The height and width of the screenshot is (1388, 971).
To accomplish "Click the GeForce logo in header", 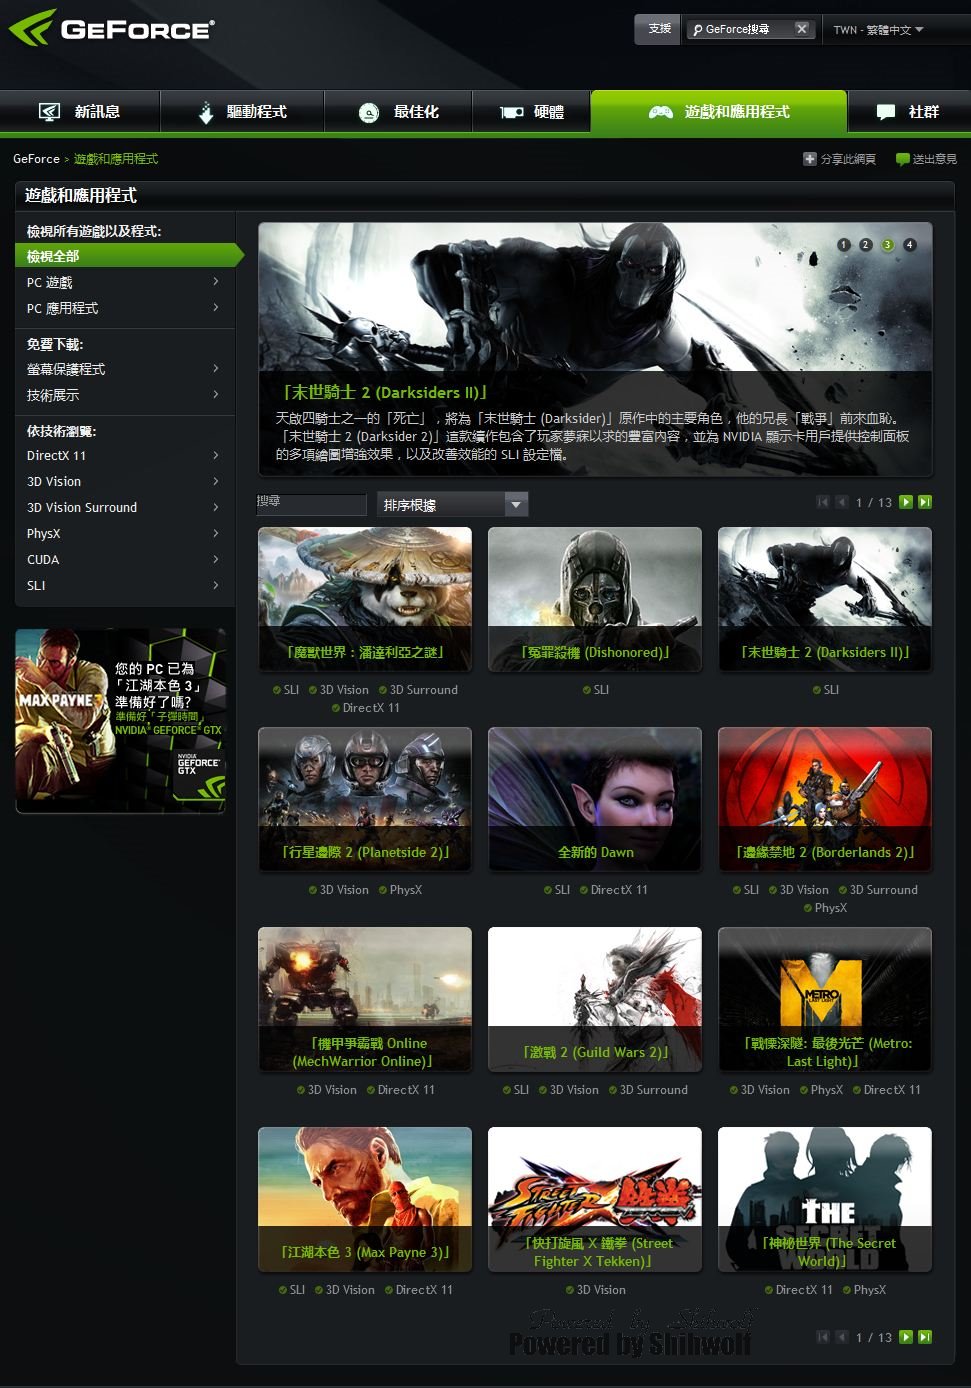I will [111, 29].
